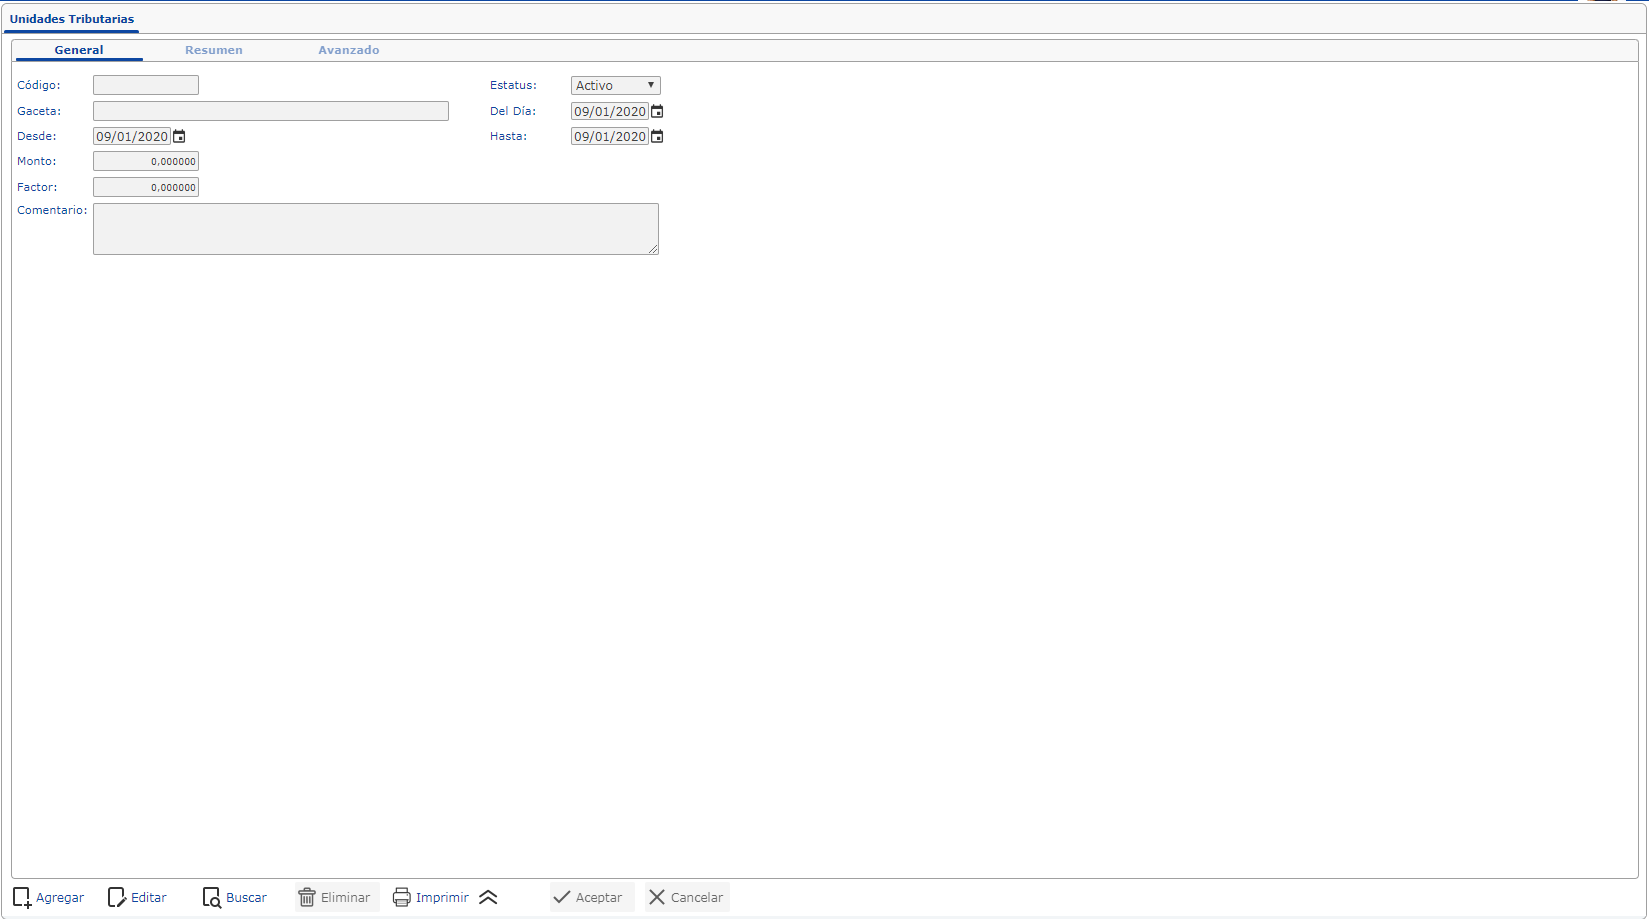Focus the Monto amount field
Viewport: 1649px width, 919px height.
146,161
